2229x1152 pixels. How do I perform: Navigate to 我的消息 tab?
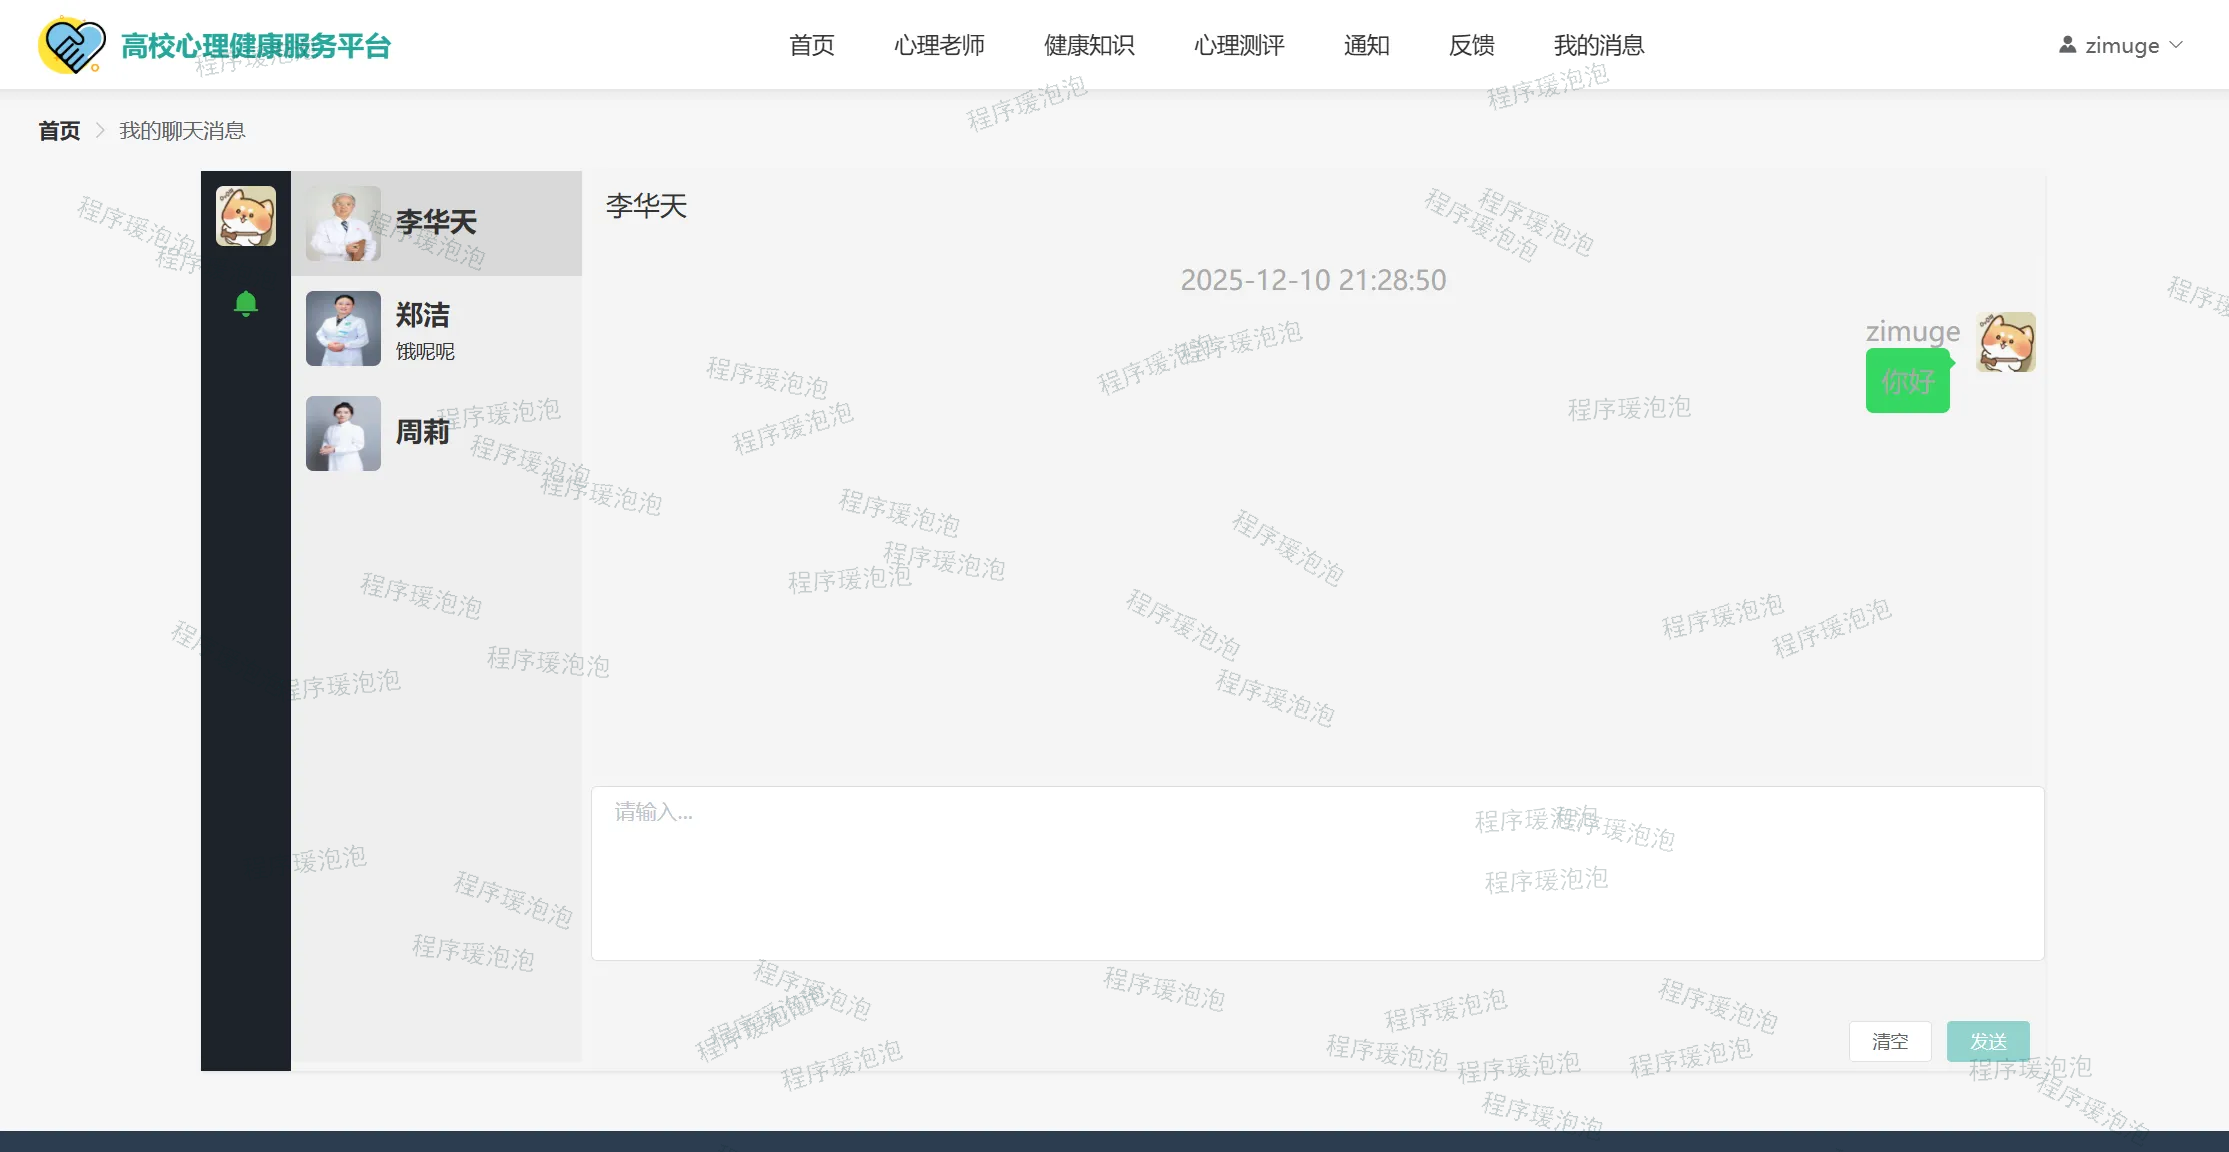(x=1598, y=45)
